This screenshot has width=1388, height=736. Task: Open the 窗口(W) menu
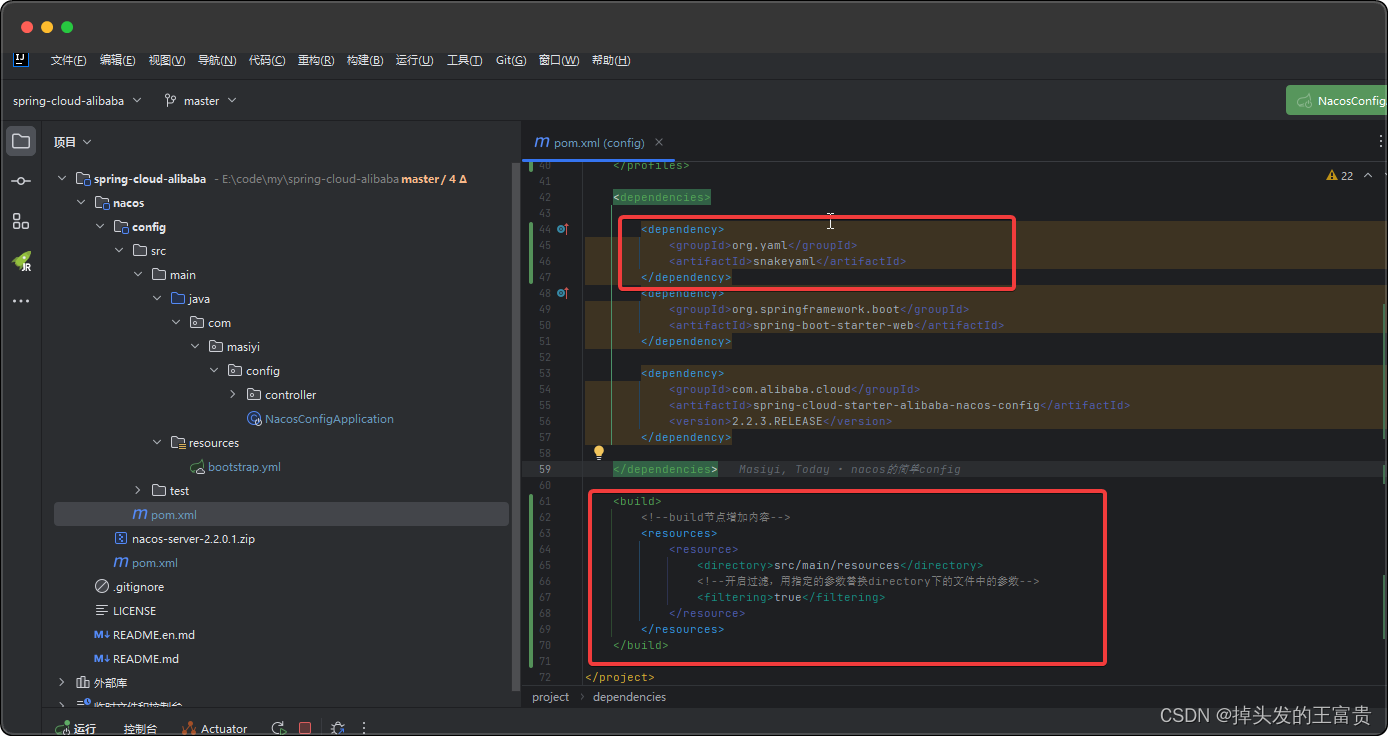pyautogui.click(x=559, y=60)
